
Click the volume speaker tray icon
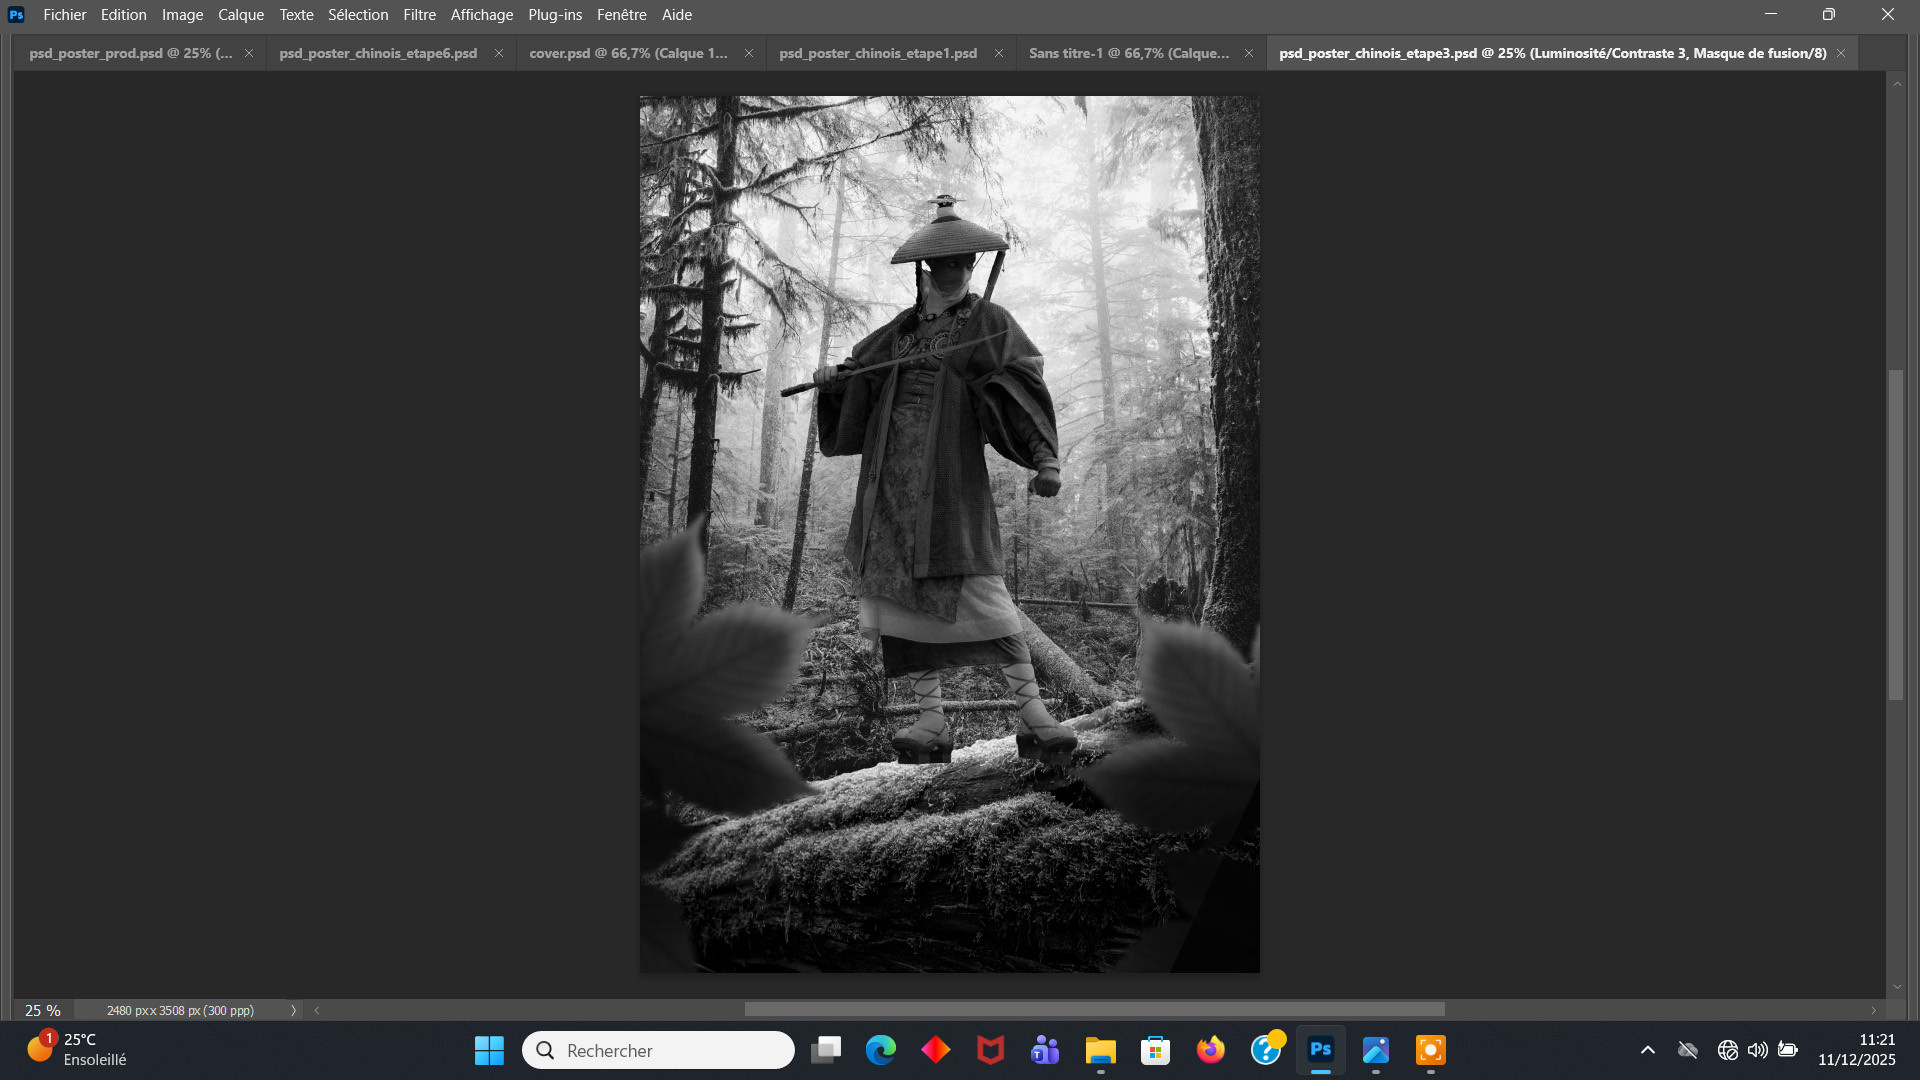click(x=1757, y=1050)
